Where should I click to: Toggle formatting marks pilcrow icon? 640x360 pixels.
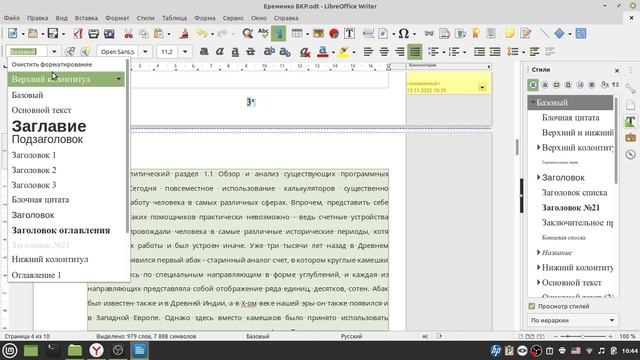tap(279, 33)
